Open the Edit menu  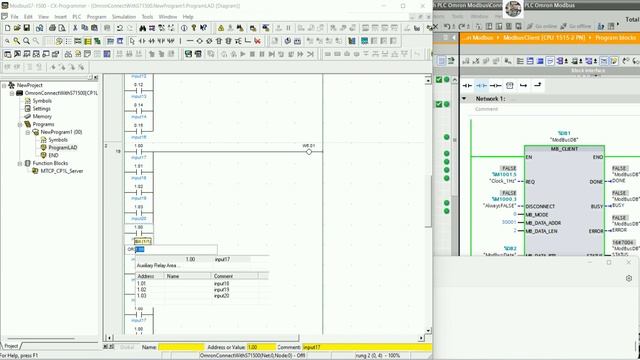tap(28, 17)
